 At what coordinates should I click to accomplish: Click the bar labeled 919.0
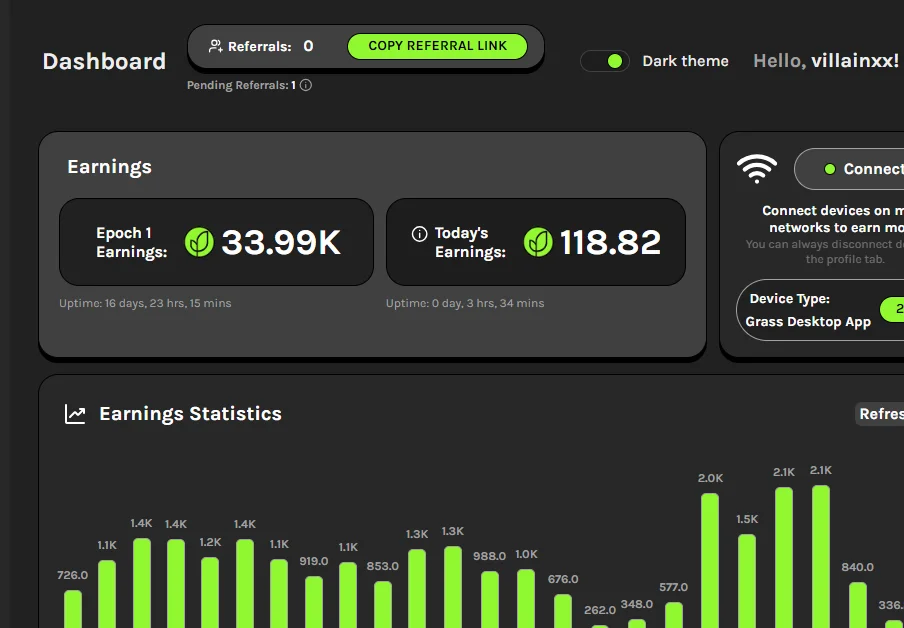click(x=314, y=602)
